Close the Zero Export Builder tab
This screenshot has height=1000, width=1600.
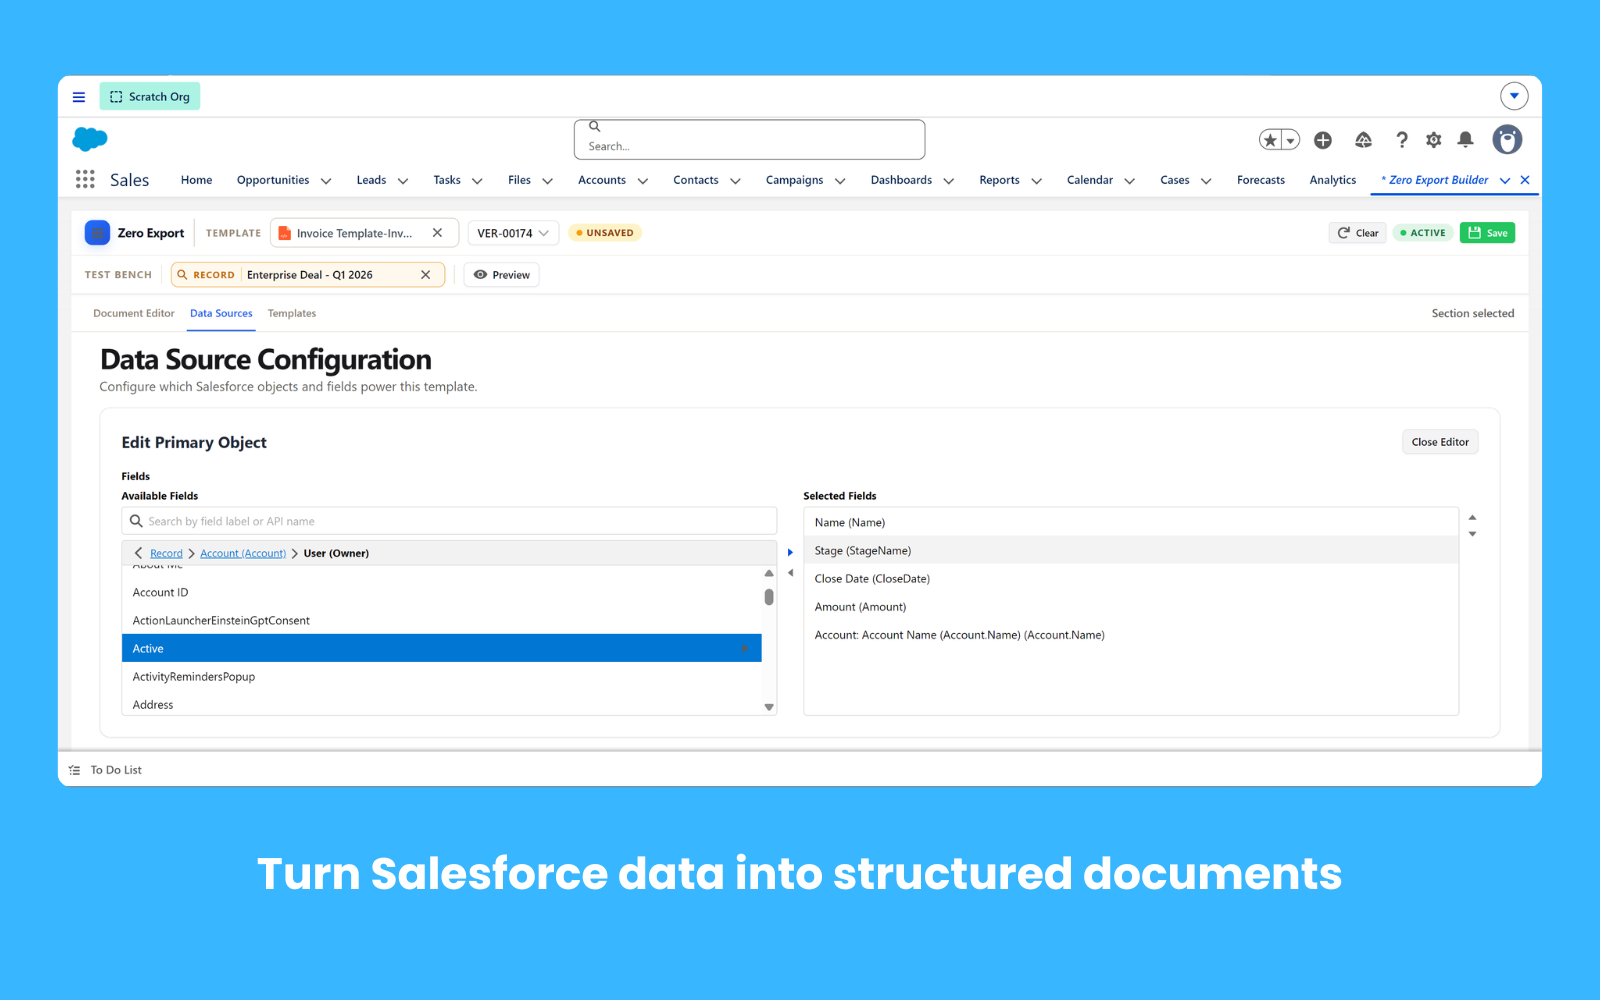(1525, 180)
